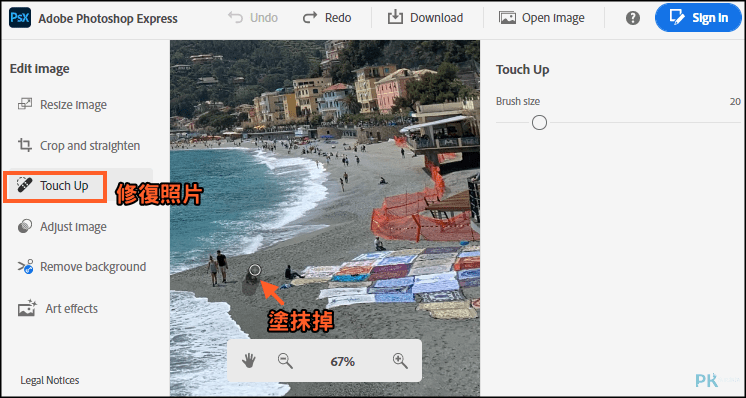The height and width of the screenshot is (398, 746).
Task: Open the Legal Notices link
Action: pos(50,380)
